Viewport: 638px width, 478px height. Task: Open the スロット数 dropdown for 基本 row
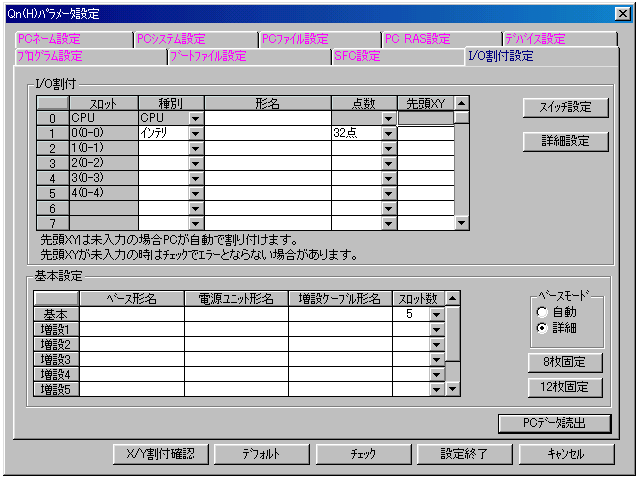point(435,314)
